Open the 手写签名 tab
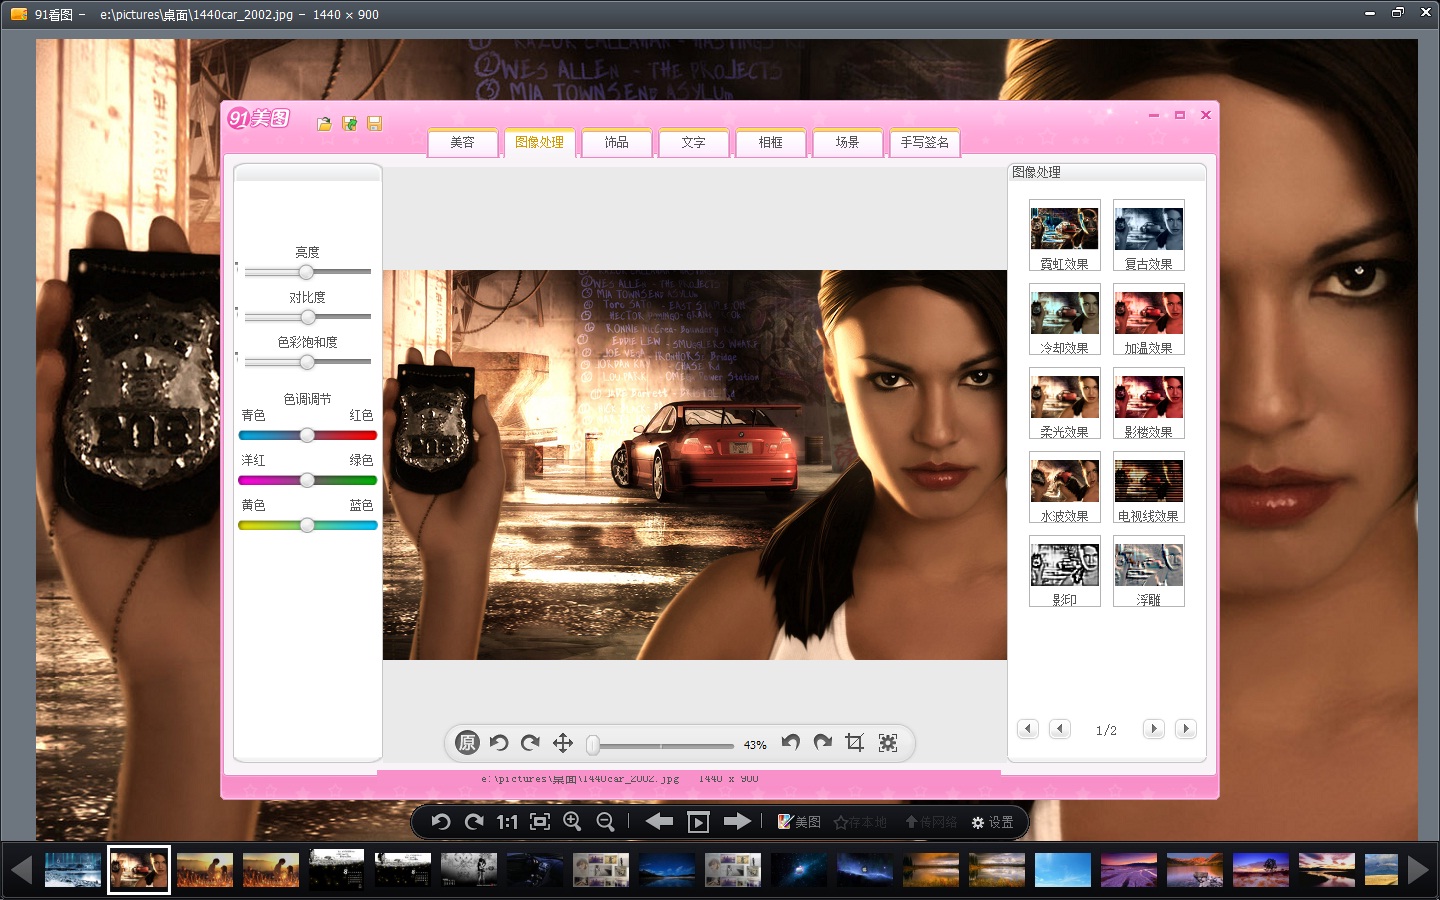The width and height of the screenshot is (1440, 900). pos(925,143)
